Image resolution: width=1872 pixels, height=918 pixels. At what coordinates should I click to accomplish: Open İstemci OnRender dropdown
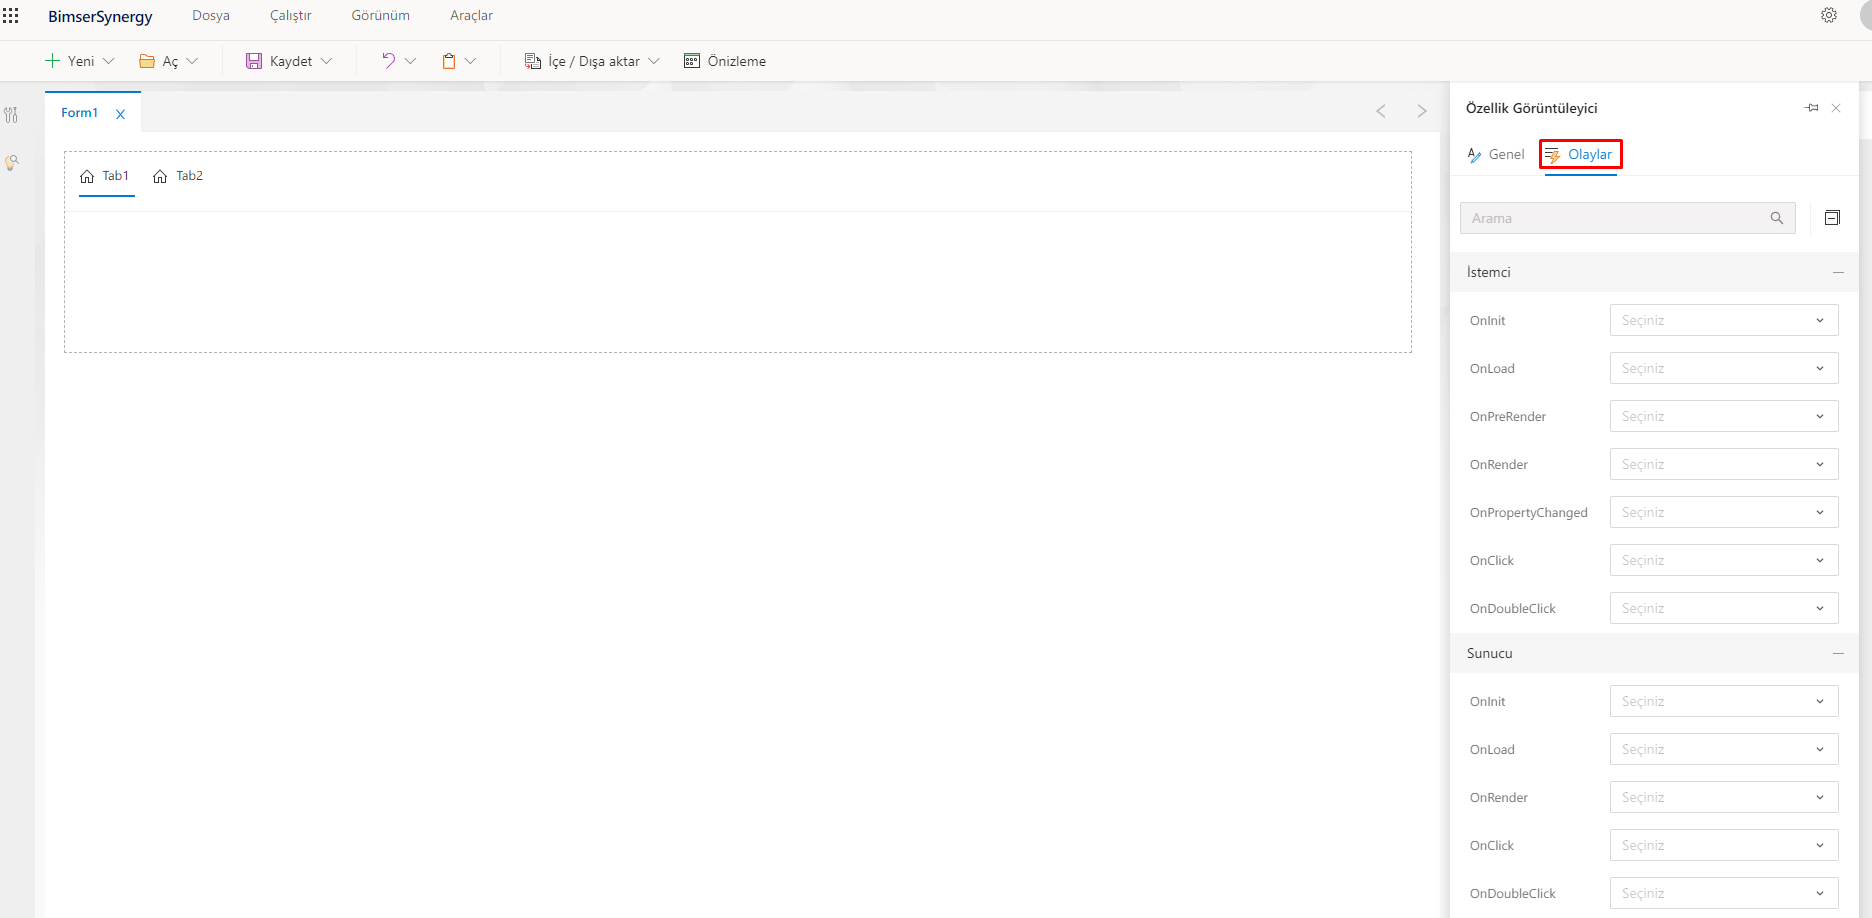coord(1724,464)
